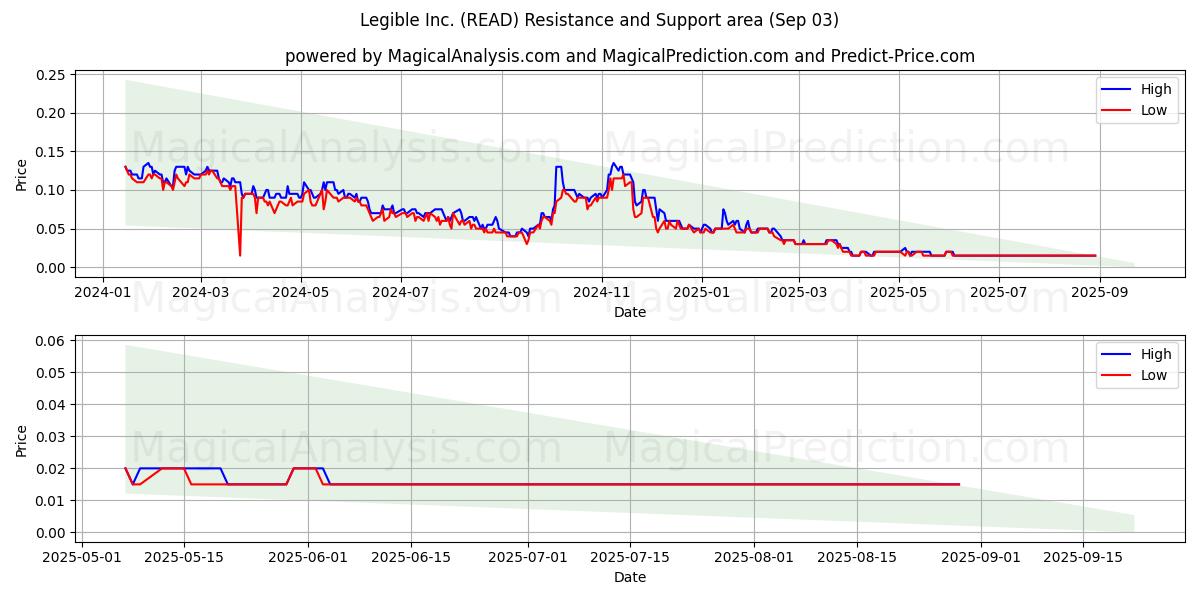Click the '0.06' y-axis tick on bottom chart
1200x600 pixels.
(51, 341)
